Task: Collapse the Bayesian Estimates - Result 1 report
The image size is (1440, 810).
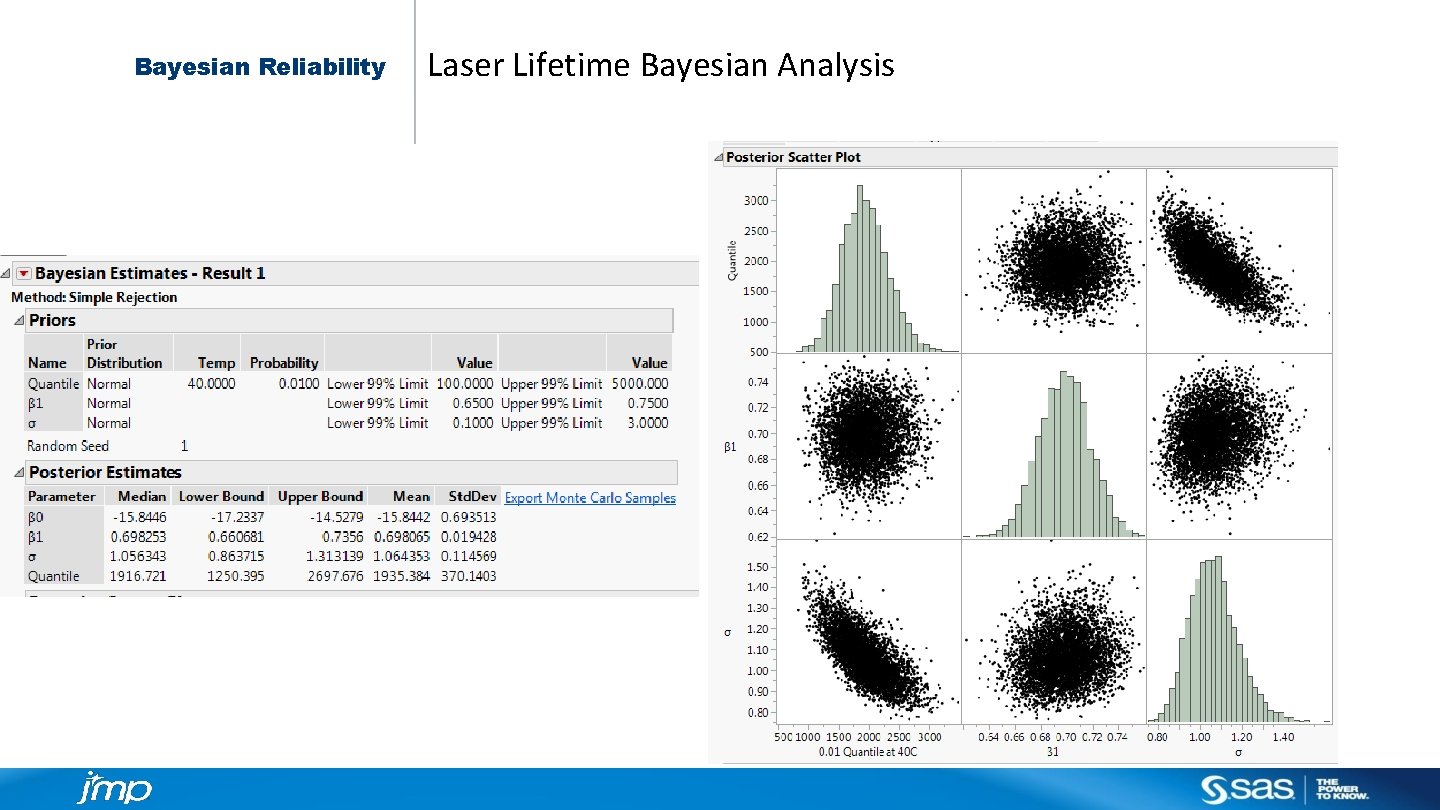Action: pyautogui.click(x=7, y=272)
